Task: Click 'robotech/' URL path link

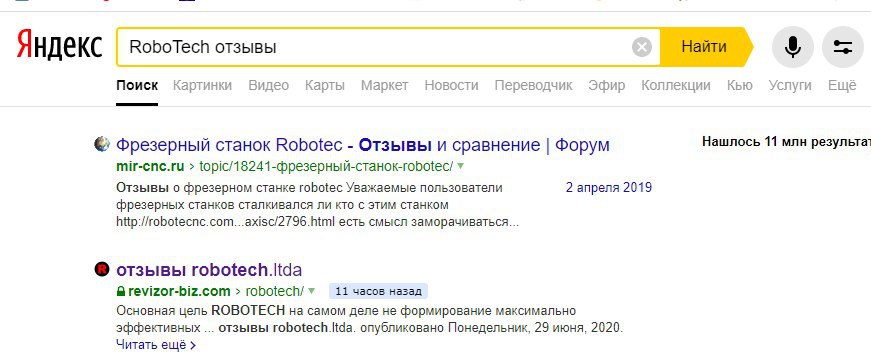Action: [x=275, y=291]
